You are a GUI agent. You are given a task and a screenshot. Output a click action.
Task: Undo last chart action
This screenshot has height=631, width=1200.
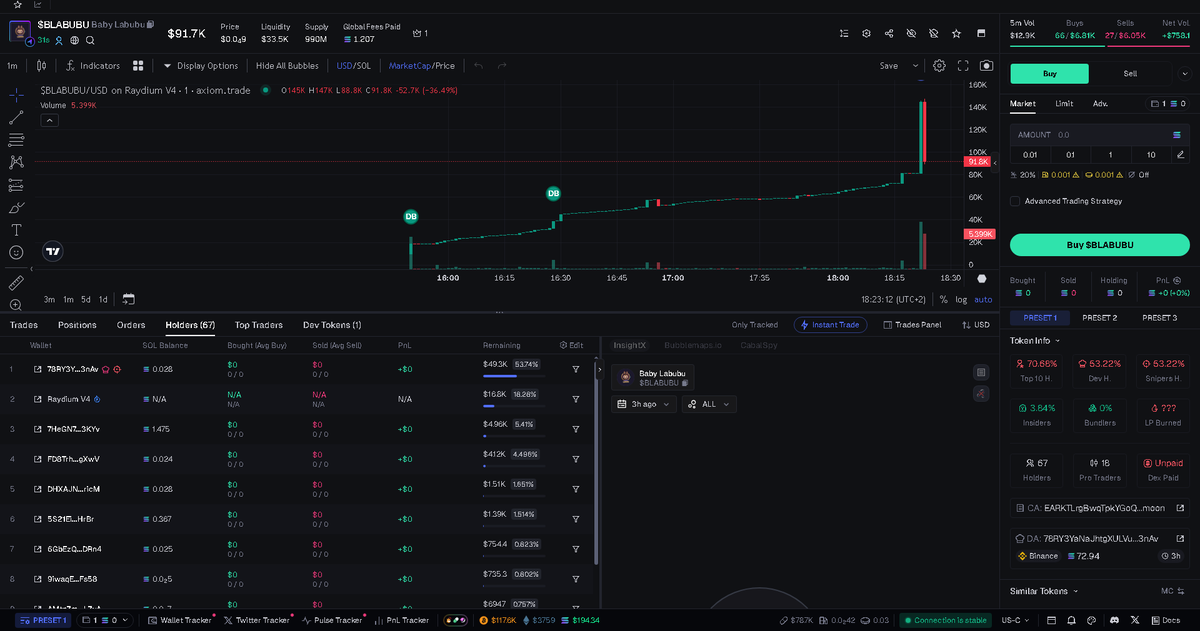point(478,66)
